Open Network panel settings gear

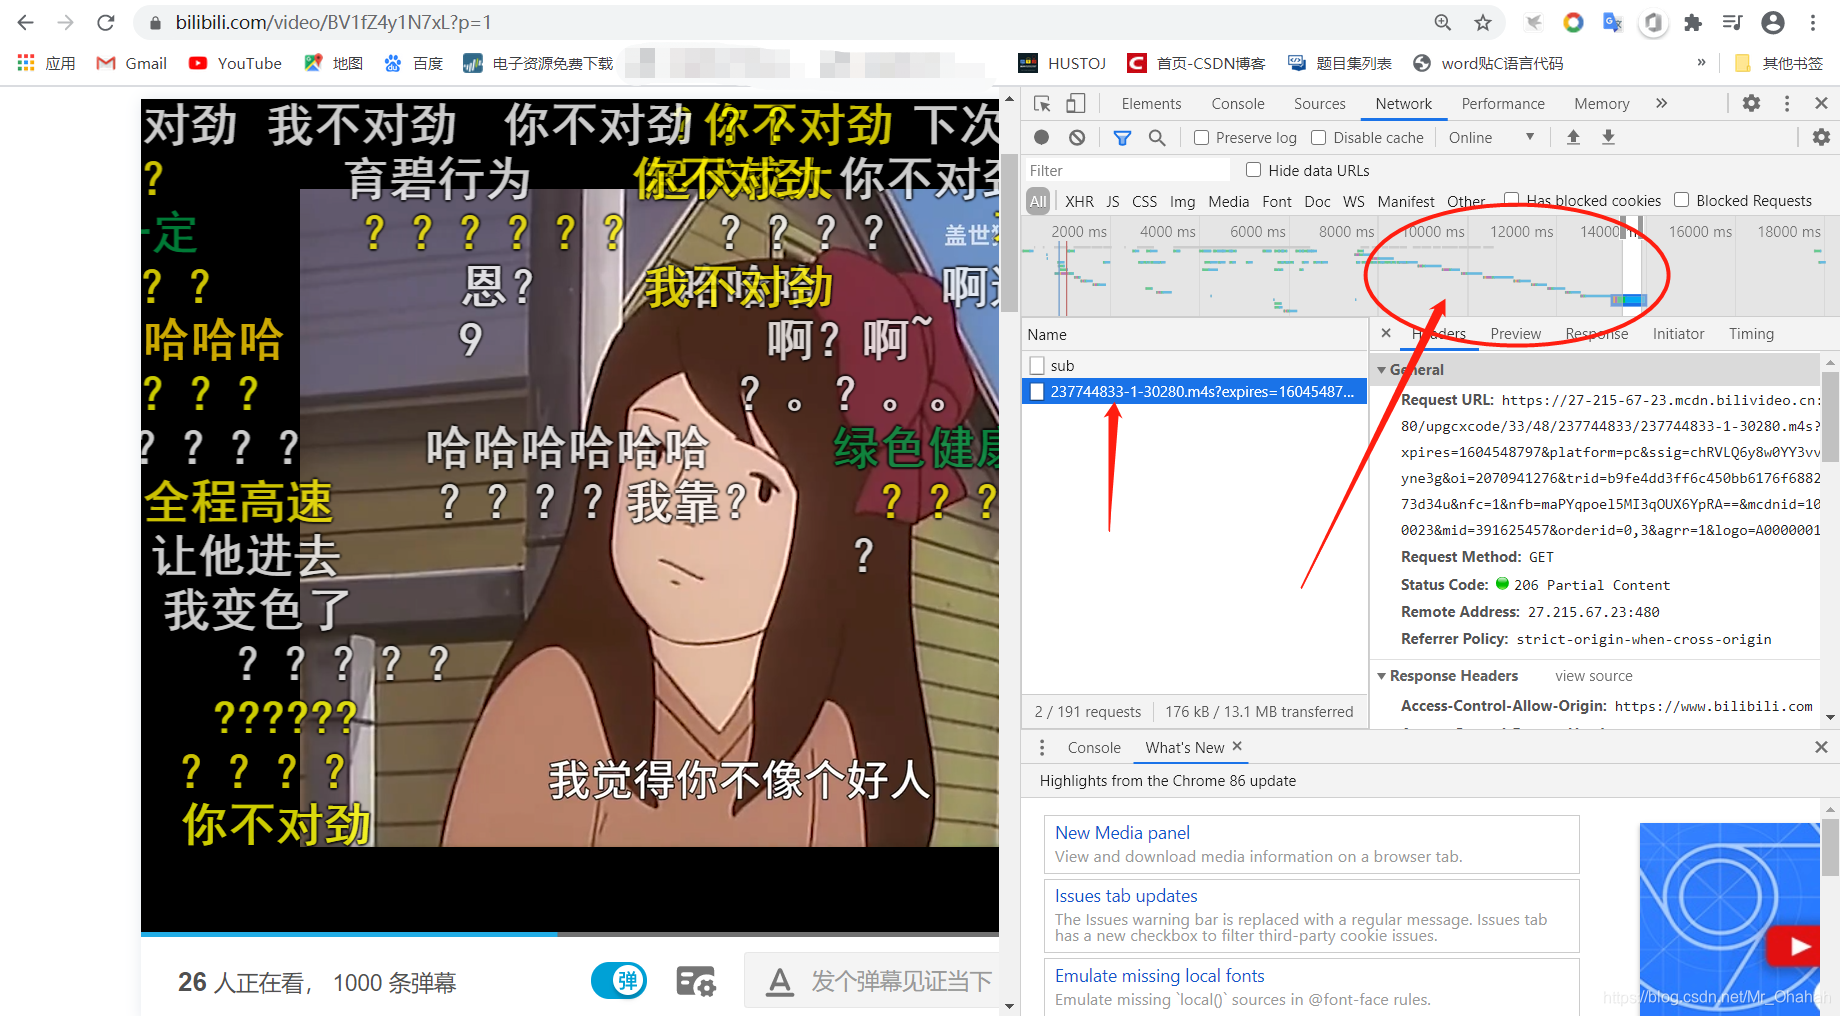pyautogui.click(x=1821, y=137)
